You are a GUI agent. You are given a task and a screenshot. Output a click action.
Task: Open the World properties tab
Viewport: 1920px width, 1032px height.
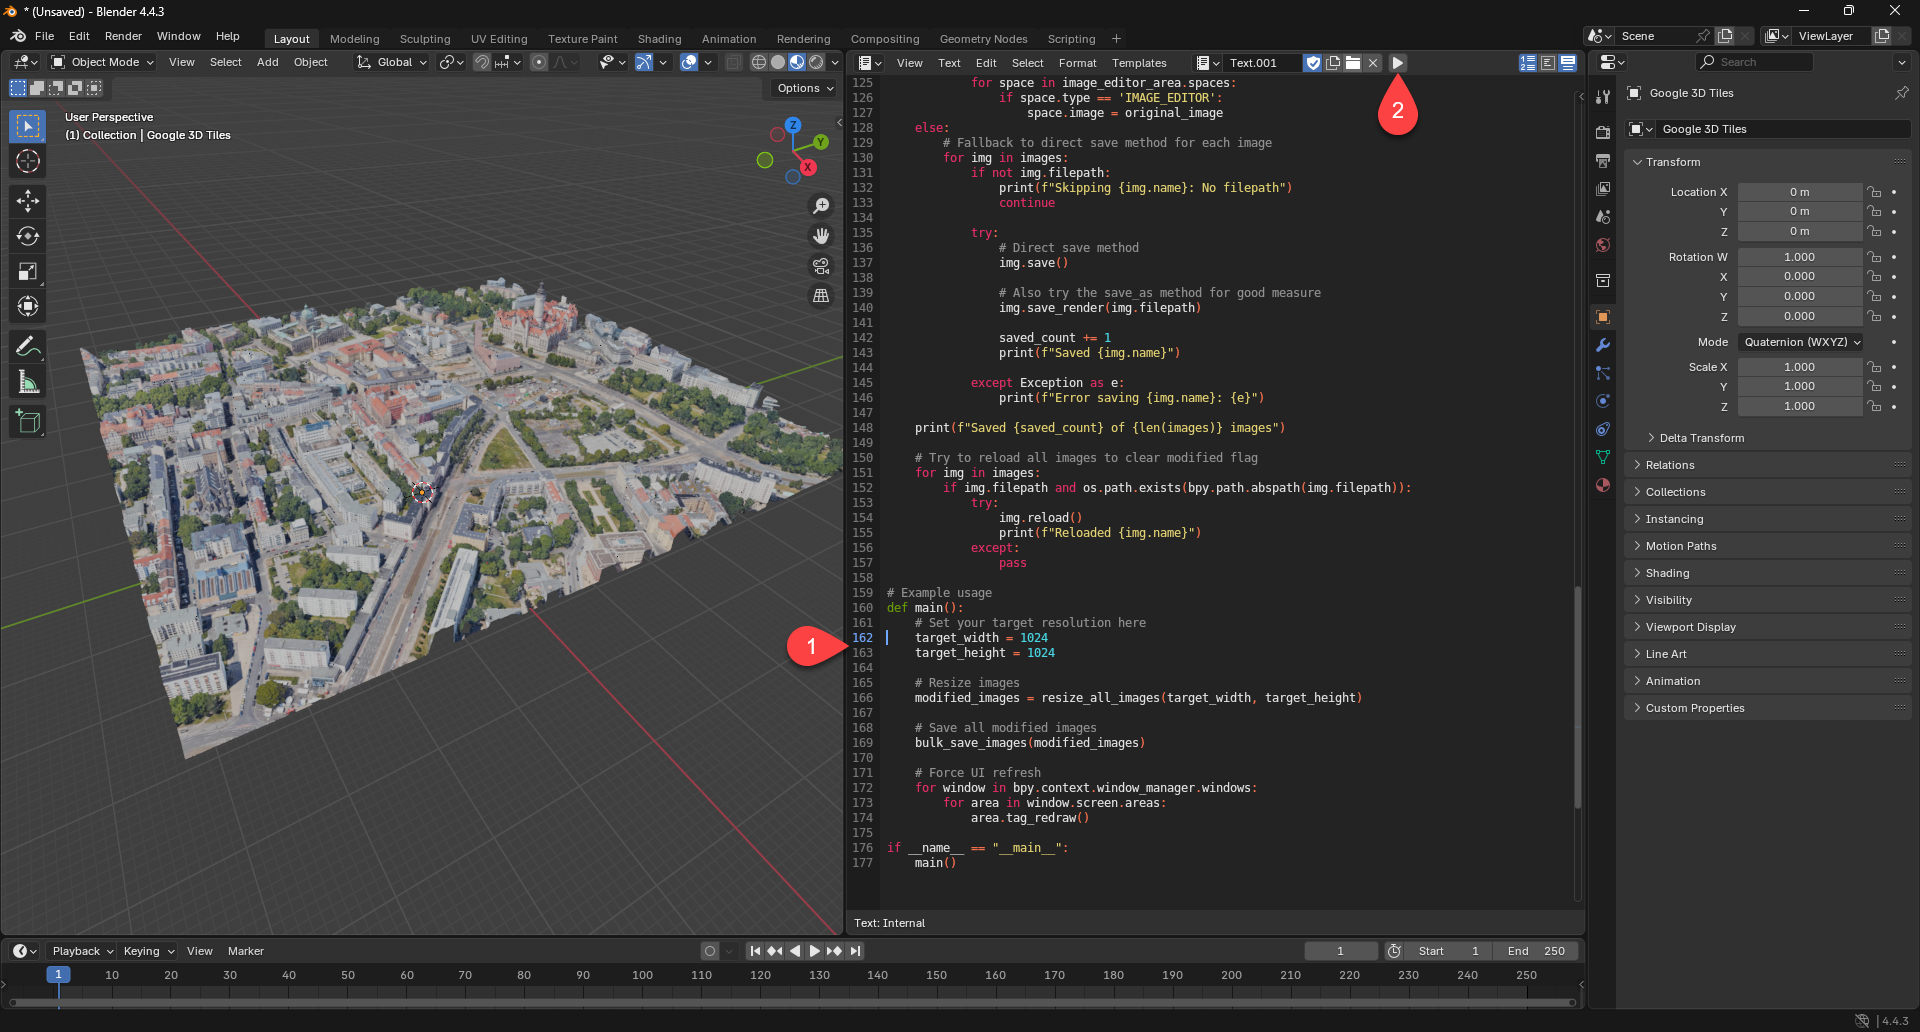coord(1603,245)
